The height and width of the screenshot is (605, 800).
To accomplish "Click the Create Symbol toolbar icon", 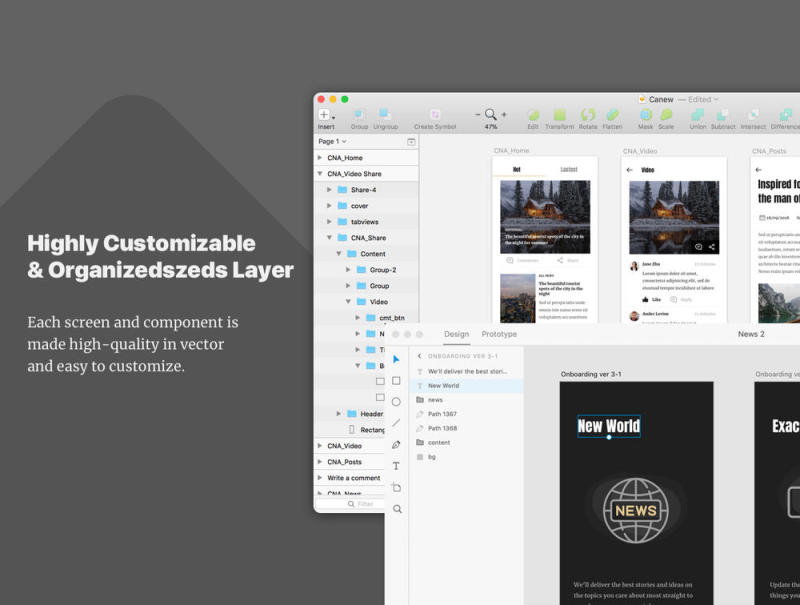I will tap(435, 115).
